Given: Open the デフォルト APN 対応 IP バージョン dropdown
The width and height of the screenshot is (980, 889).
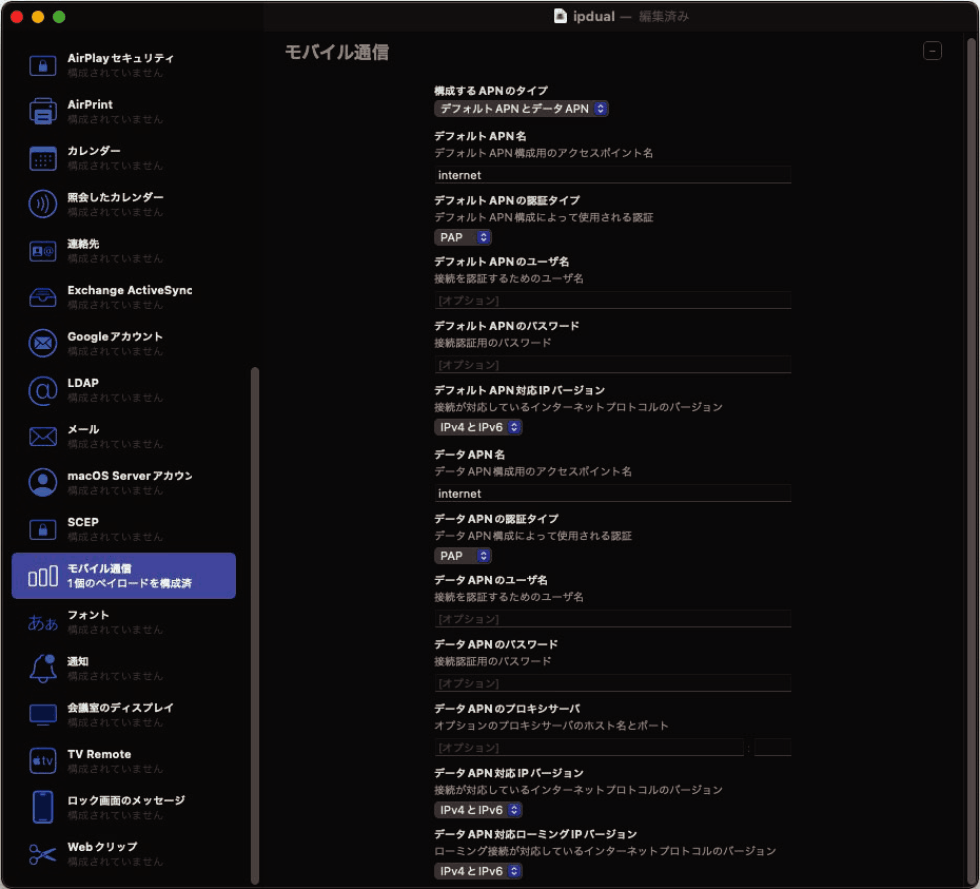Looking at the screenshot, I should [x=478, y=427].
